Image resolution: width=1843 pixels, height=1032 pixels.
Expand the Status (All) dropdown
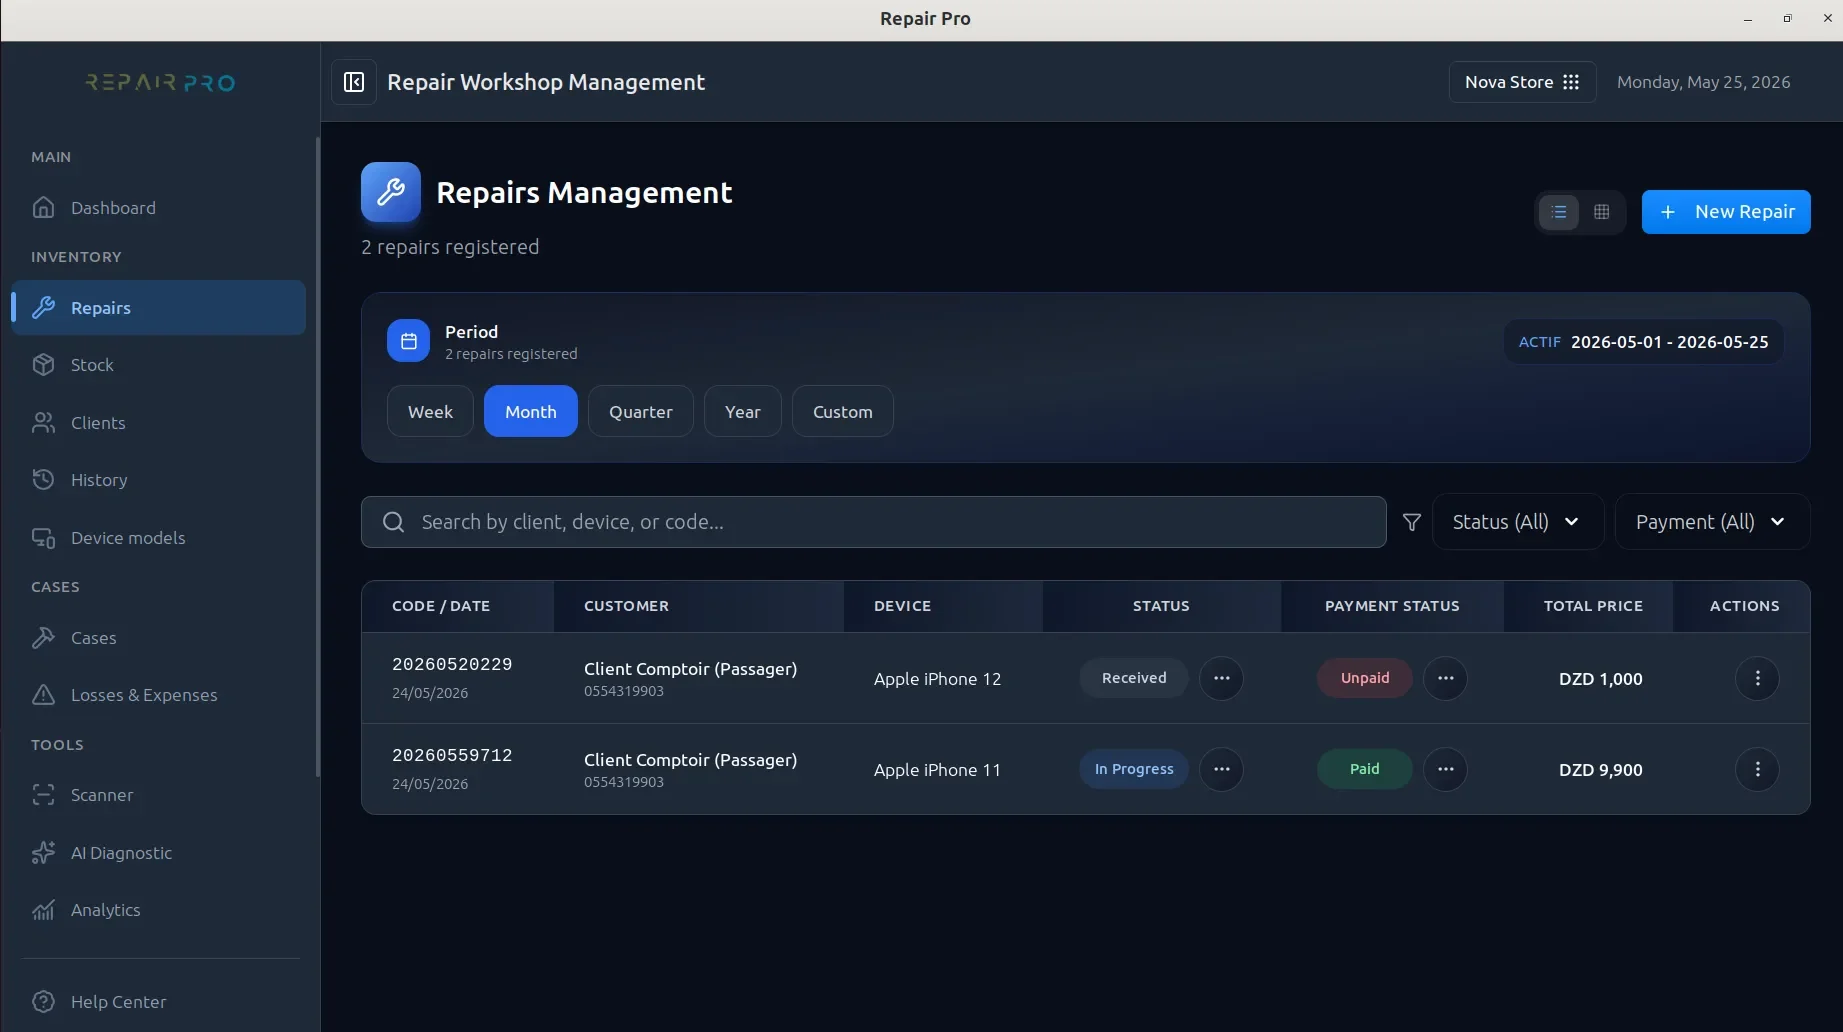click(x=1517, y=522)
